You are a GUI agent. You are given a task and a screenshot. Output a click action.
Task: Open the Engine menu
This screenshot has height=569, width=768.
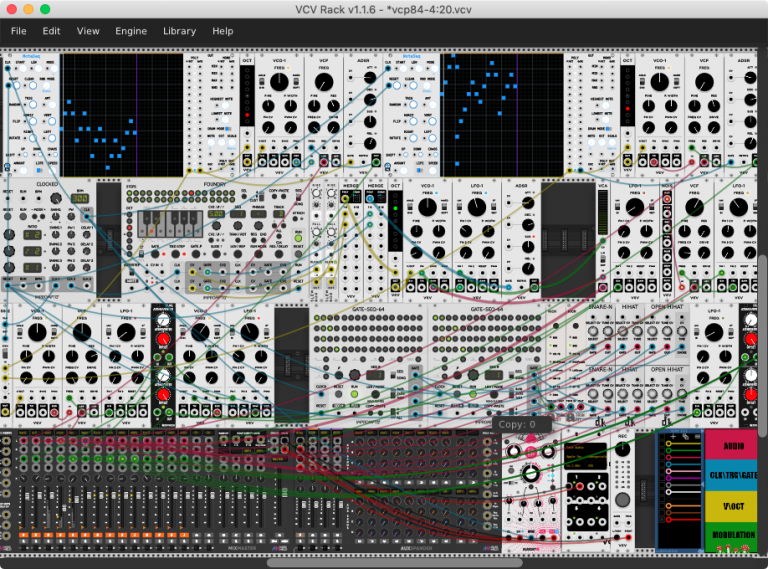[x=131, y=31]
